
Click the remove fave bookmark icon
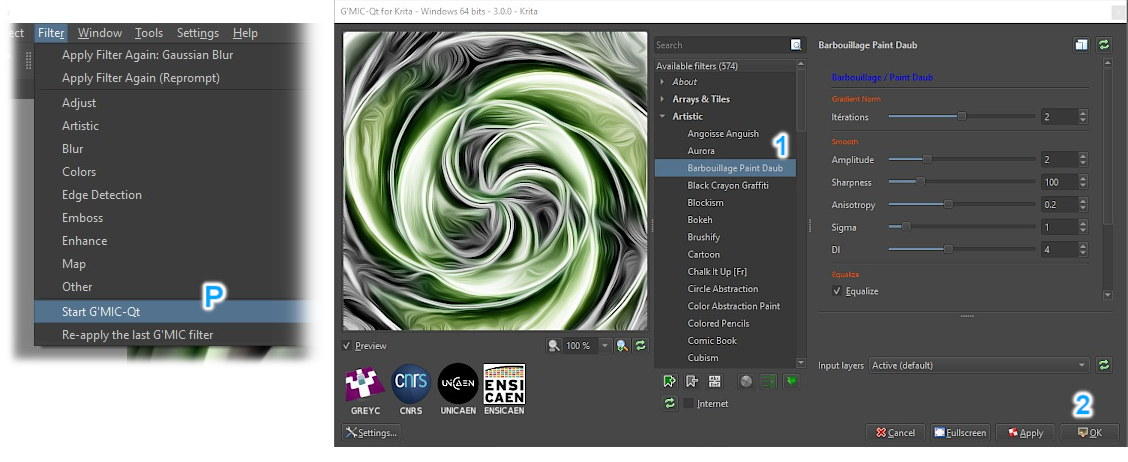tap(692, 381)
